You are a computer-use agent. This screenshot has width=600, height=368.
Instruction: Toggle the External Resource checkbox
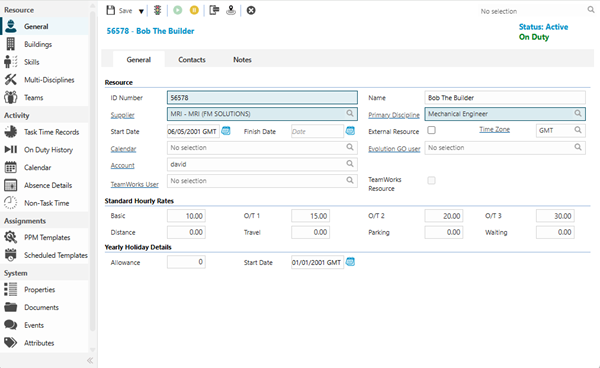(432, 130)
